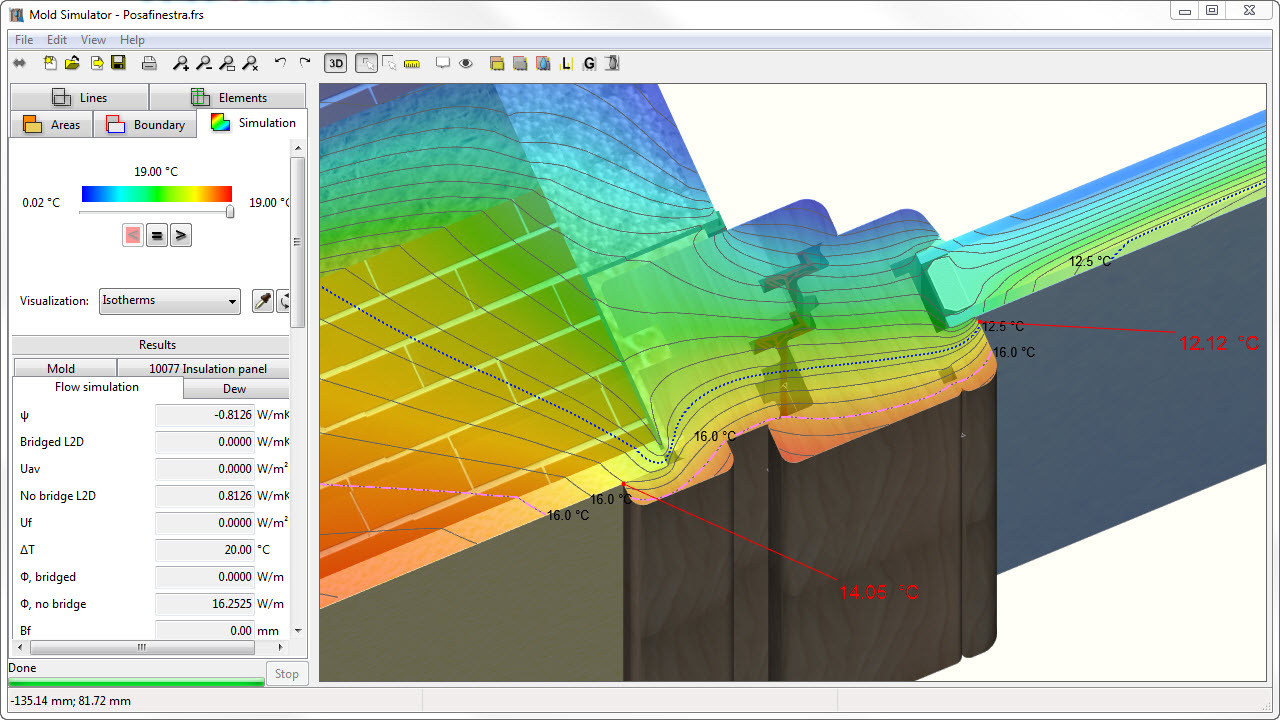
Task: Switch to the Boundary tab
Action: coord(146,125)
